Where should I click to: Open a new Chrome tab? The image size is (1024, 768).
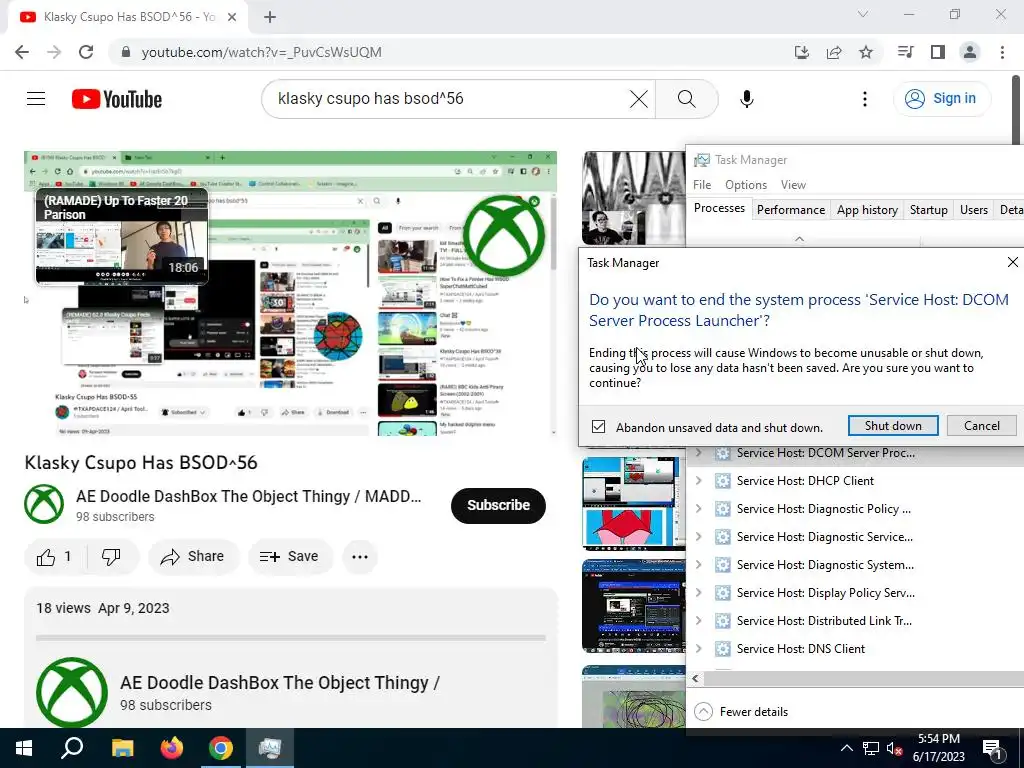[270, 17]
